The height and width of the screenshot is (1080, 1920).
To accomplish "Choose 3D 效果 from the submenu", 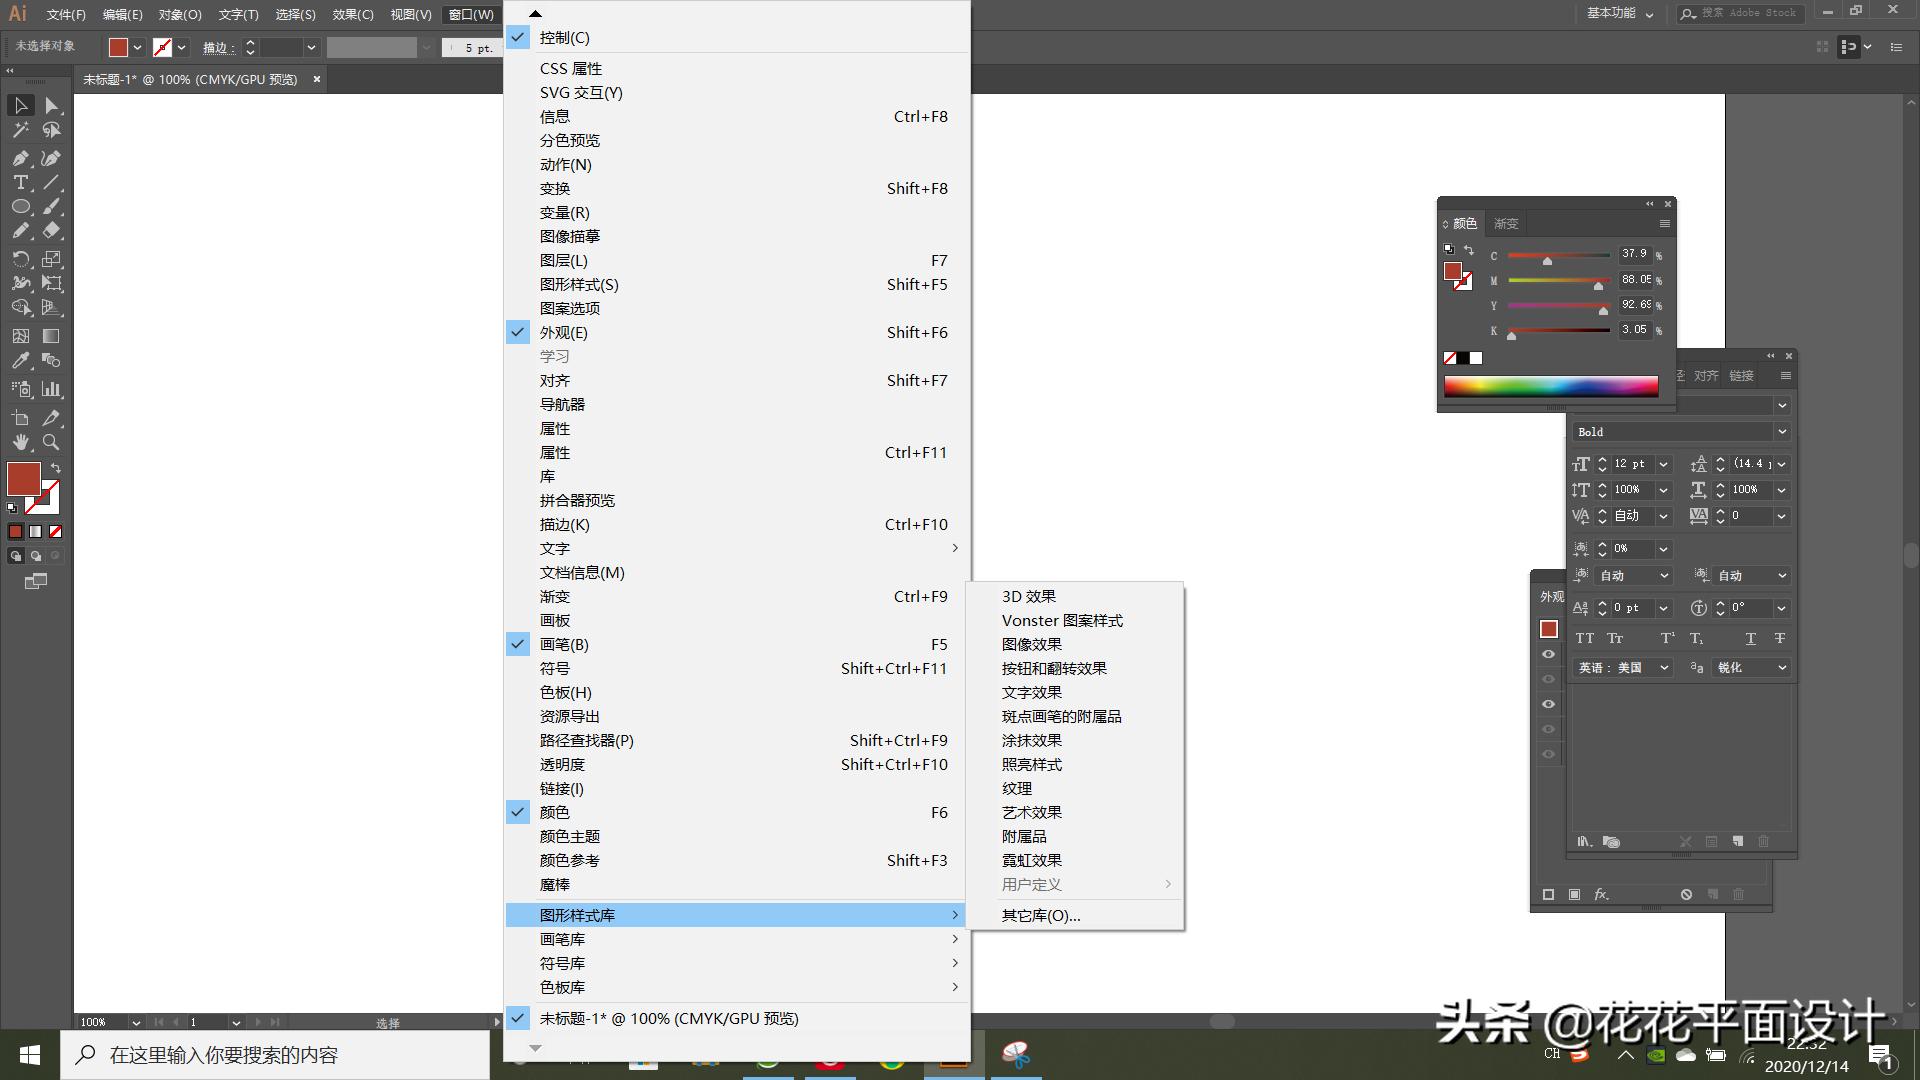I will click(1028, 595).
